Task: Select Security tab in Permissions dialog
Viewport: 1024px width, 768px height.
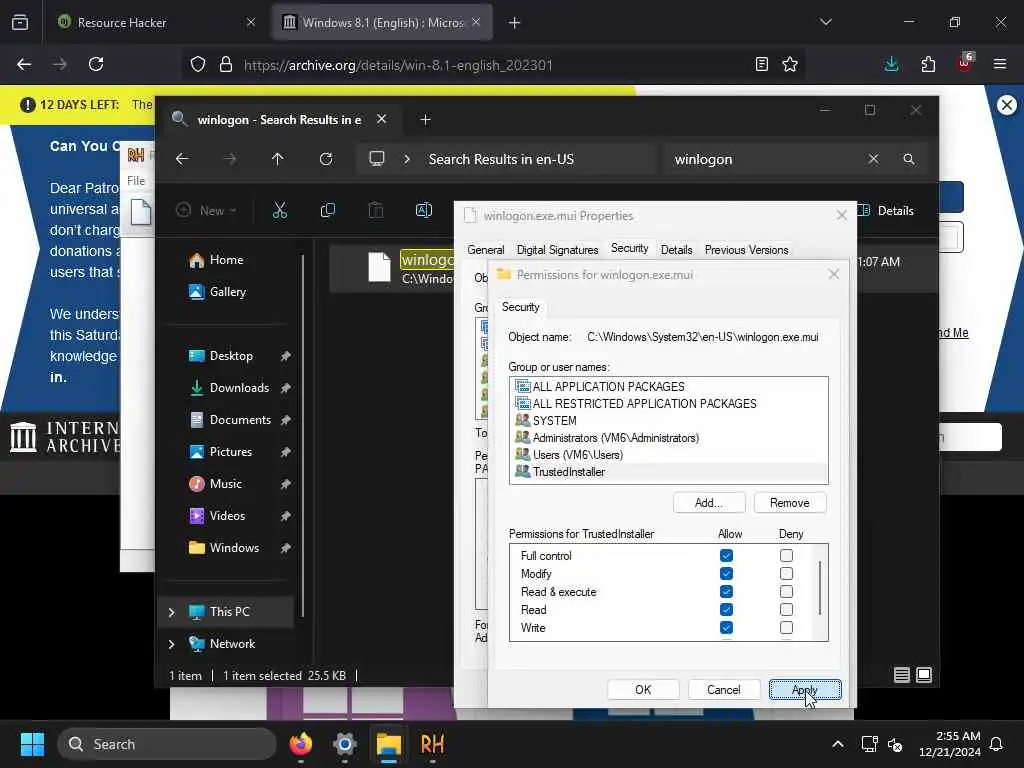Action: coord(520,307)
